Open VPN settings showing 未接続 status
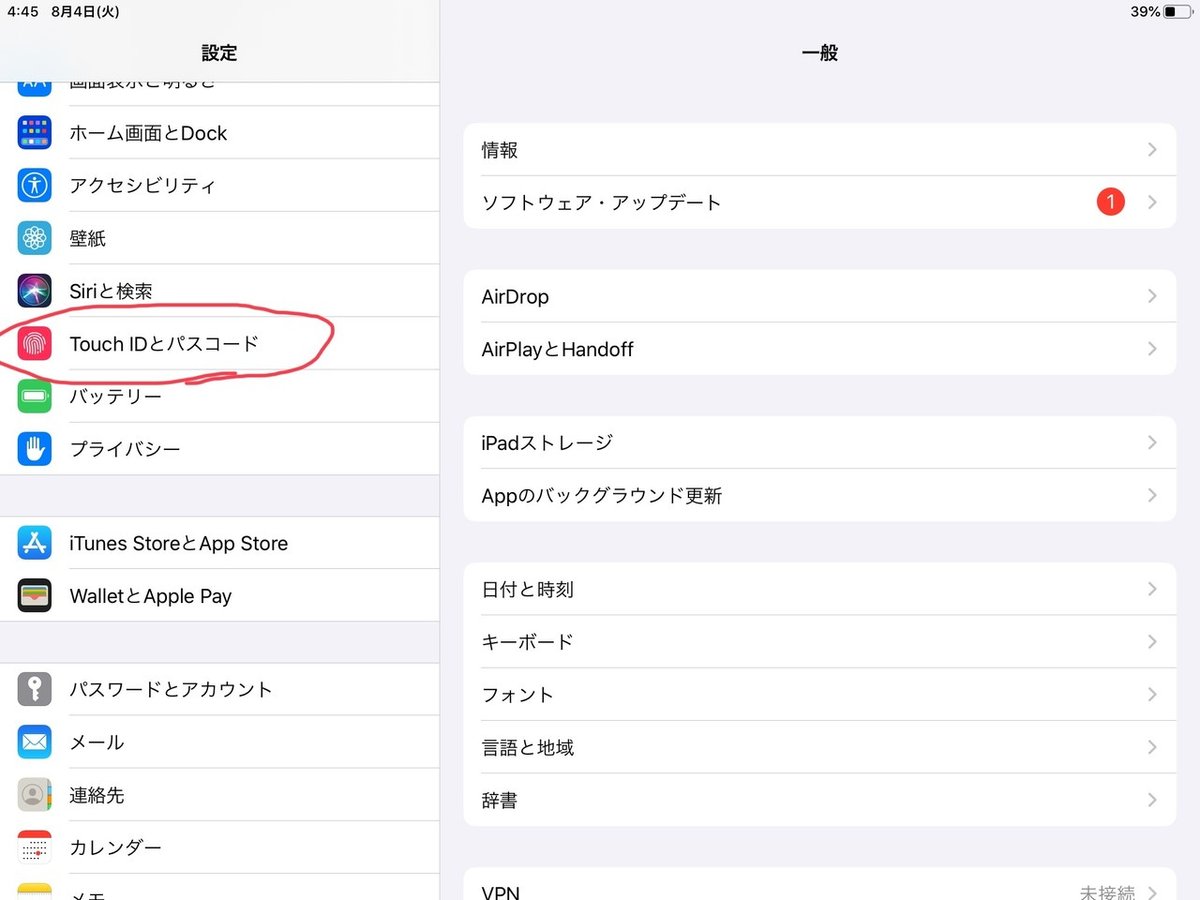The height and width of the screenshot is (900, 1200). [x=820, y=890]
